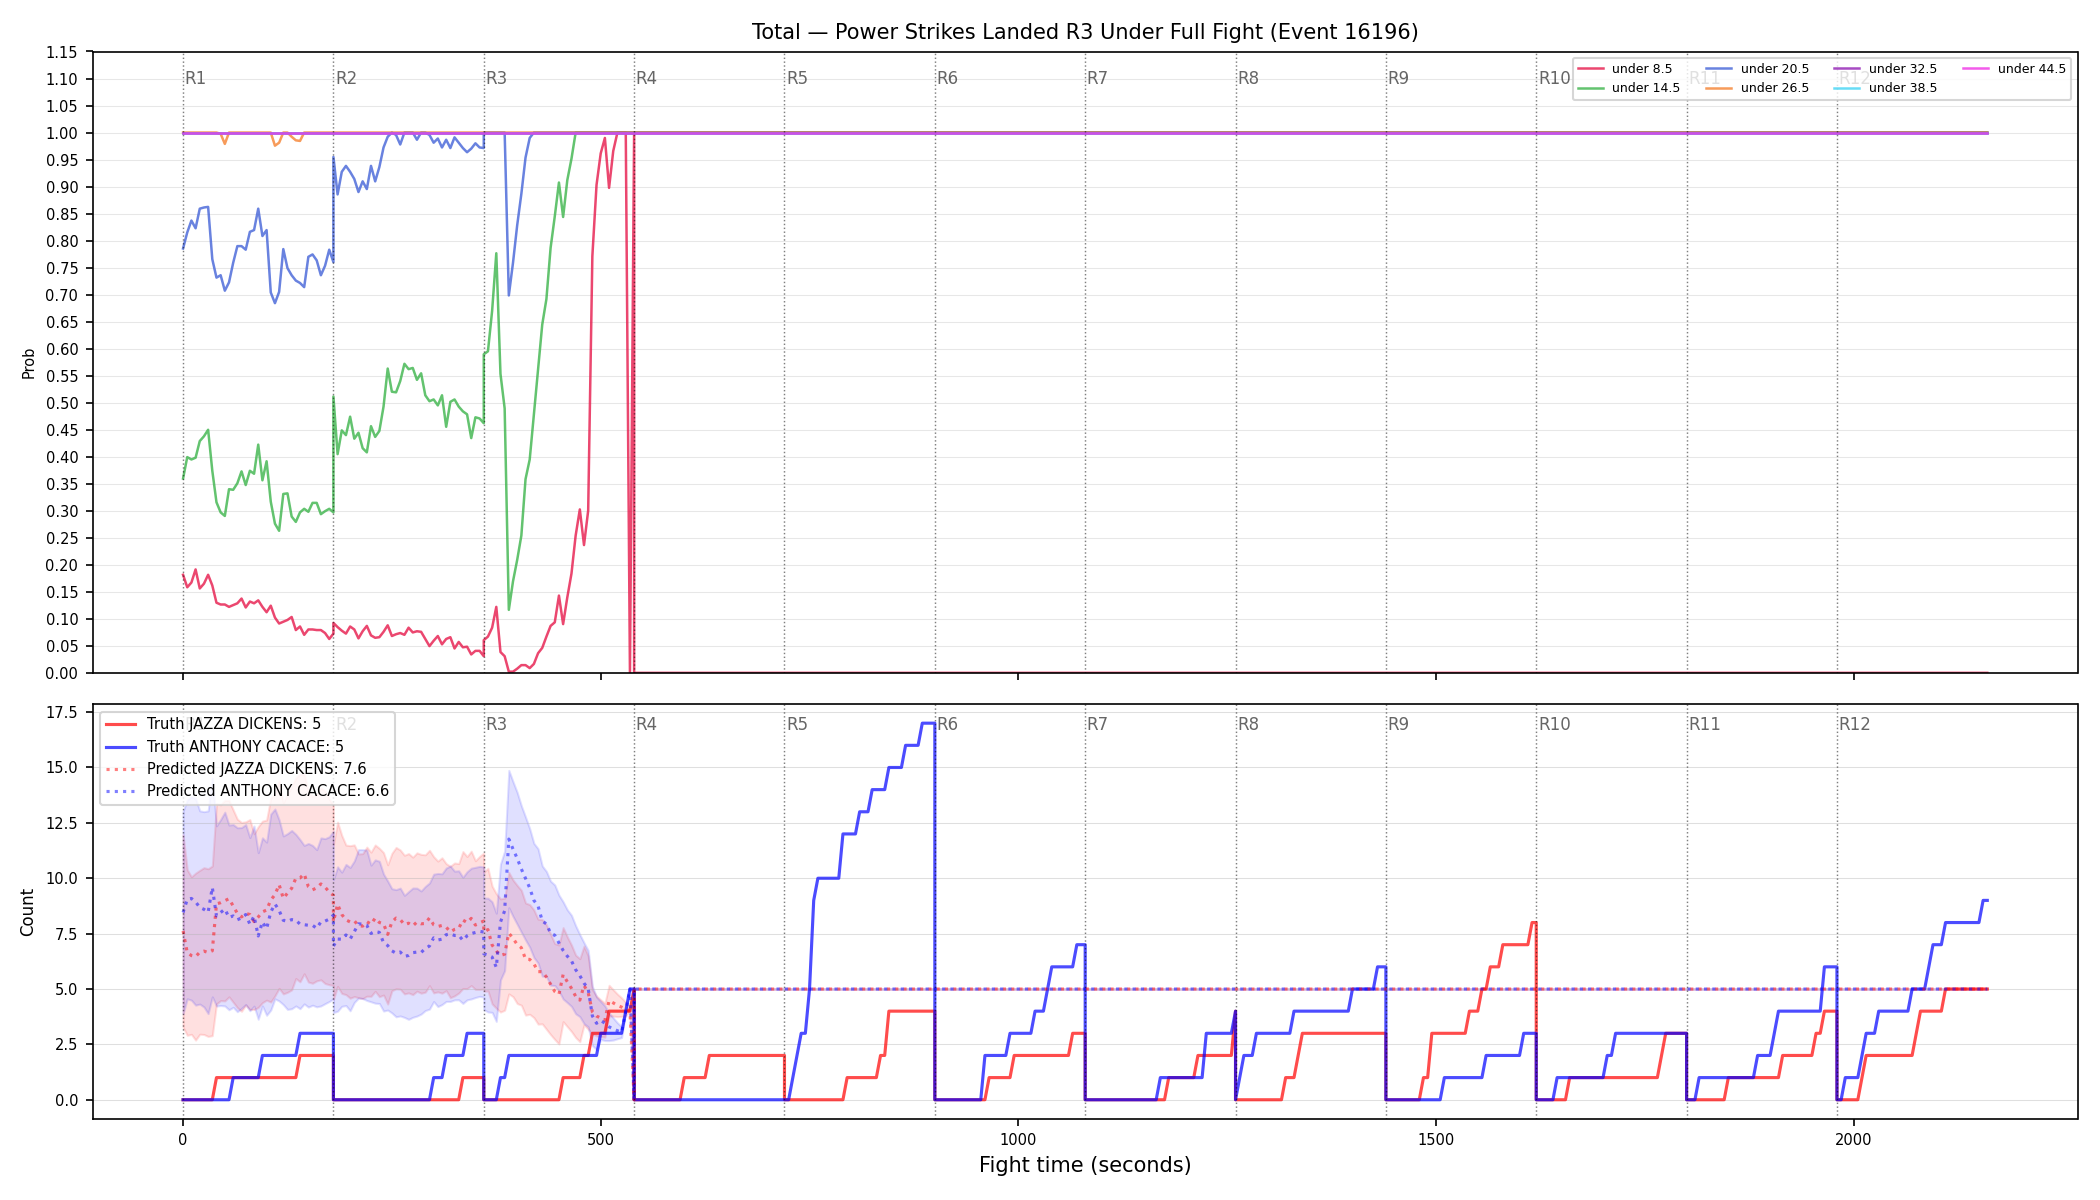Viewport: 2100px width, 1200px height.
Task: Click 'Truth JAZZA DICKENS: 5' legend label
Action: pyautogui.click(x=234, y=724)
